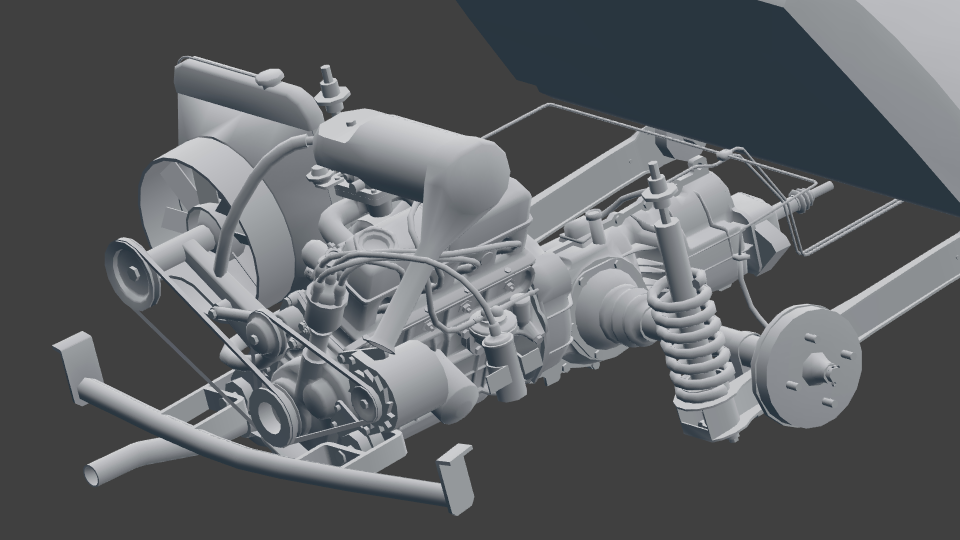Click the round brake drum wheel hub

click(807, 365)
